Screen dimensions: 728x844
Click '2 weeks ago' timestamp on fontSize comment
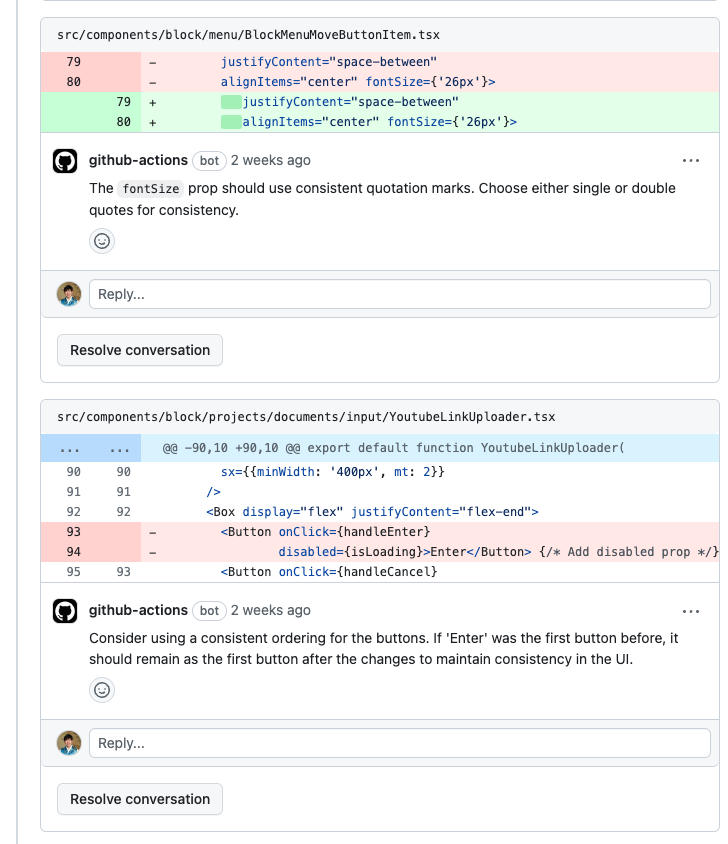tap(270, 160)
